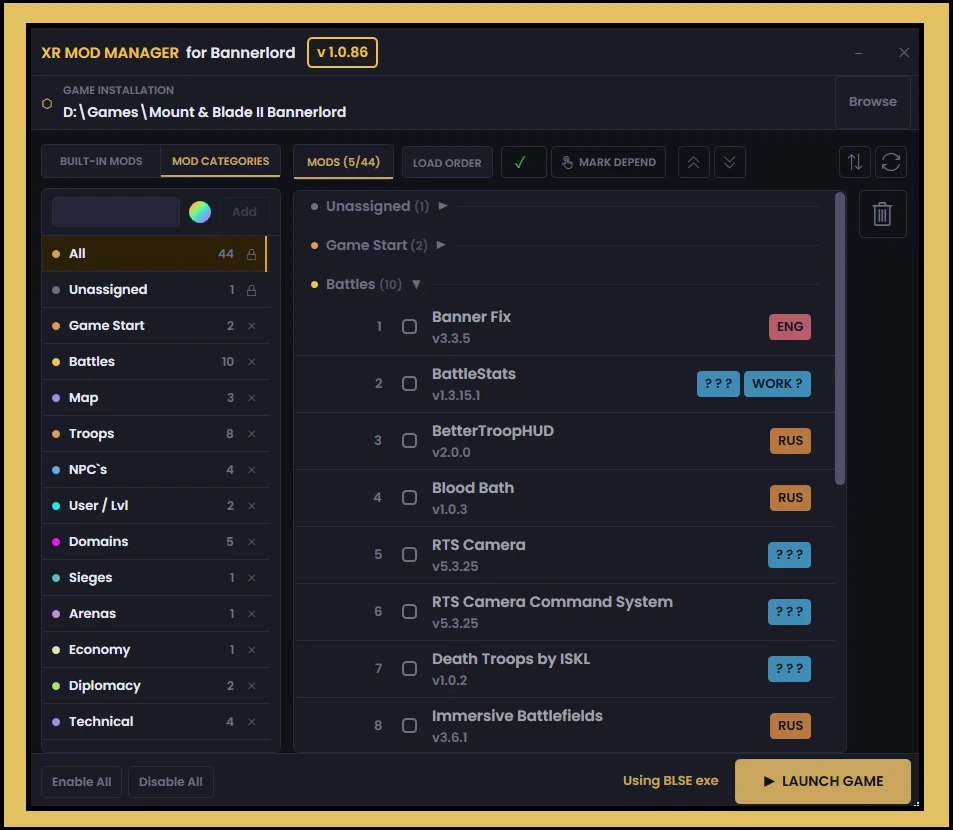Collapse the Battles mod group
This screenshot has width=953, height=830.
[x=416, y=284]
